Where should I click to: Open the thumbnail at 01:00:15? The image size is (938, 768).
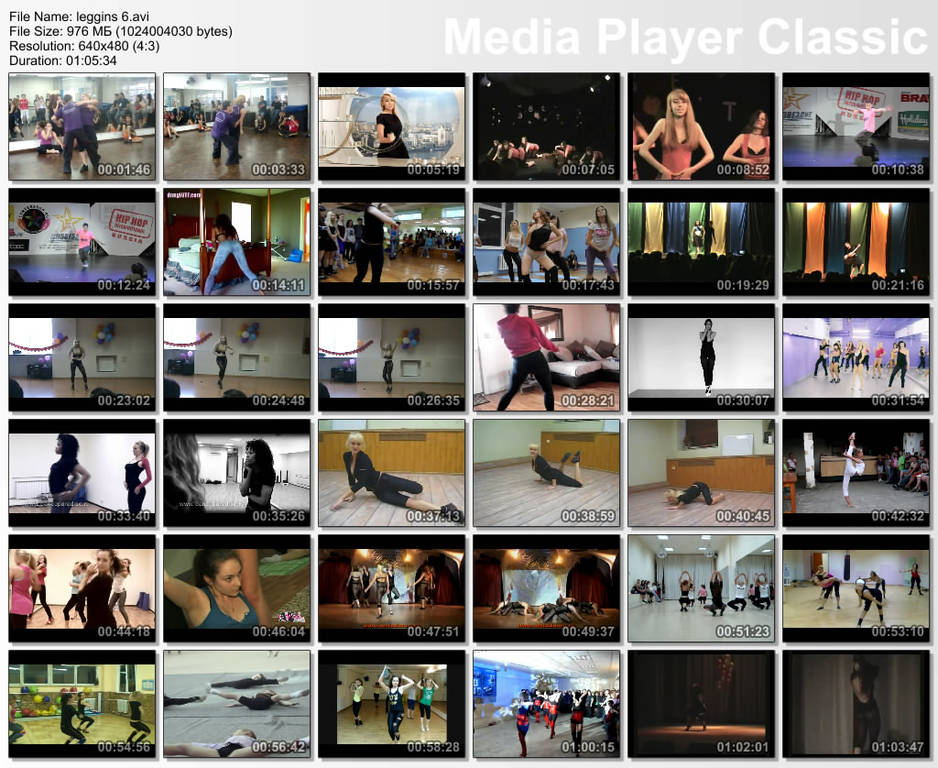point(546,703)
